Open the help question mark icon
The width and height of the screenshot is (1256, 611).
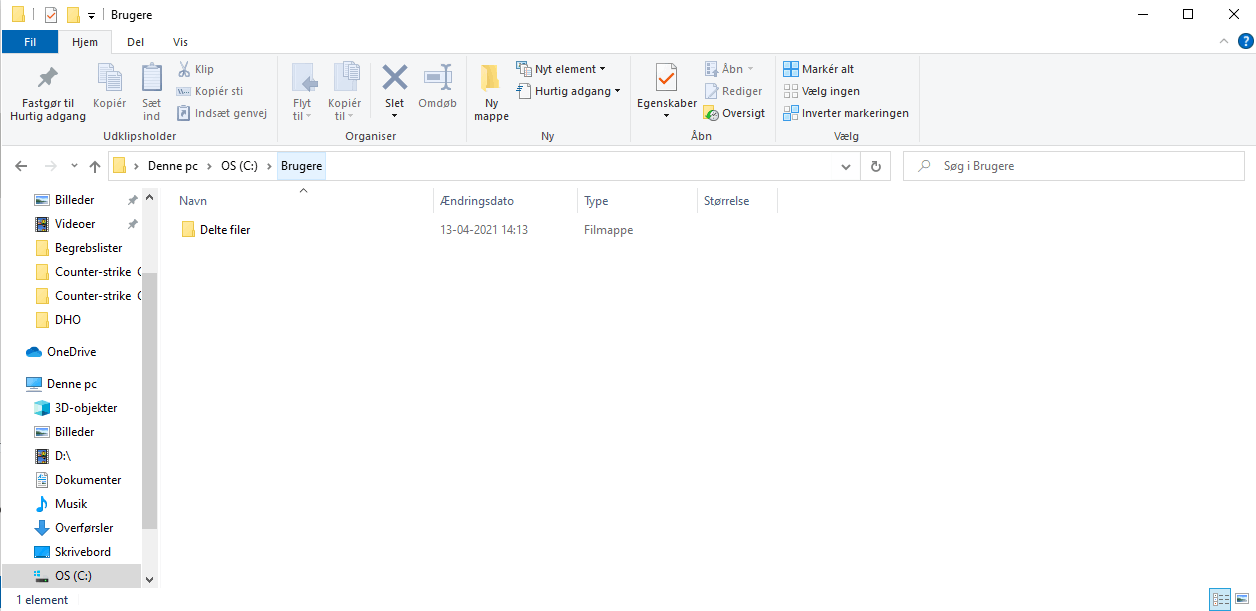point(1245,41)
